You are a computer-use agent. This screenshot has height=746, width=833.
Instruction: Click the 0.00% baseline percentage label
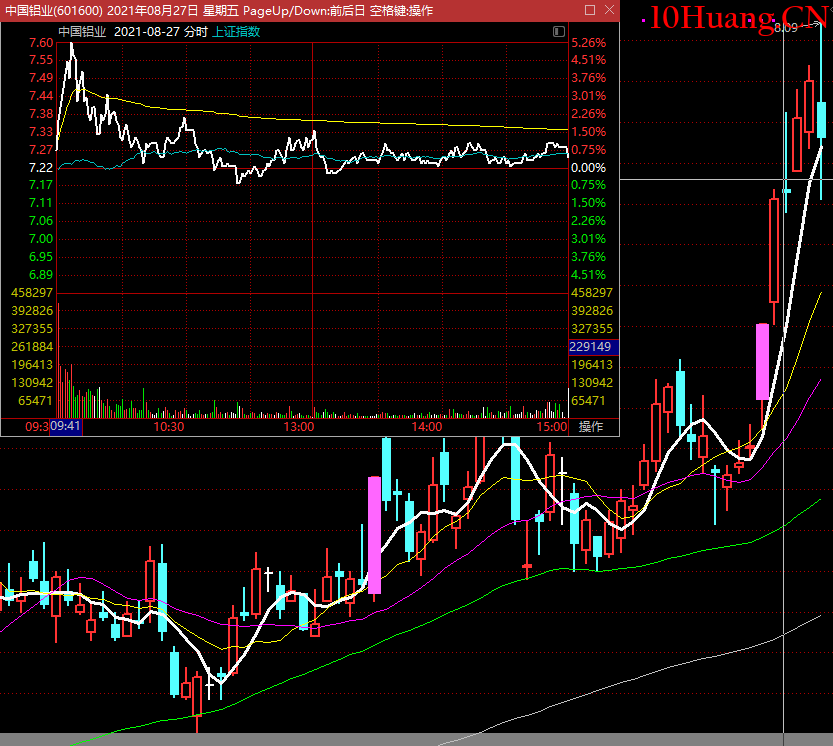(589, 168)
